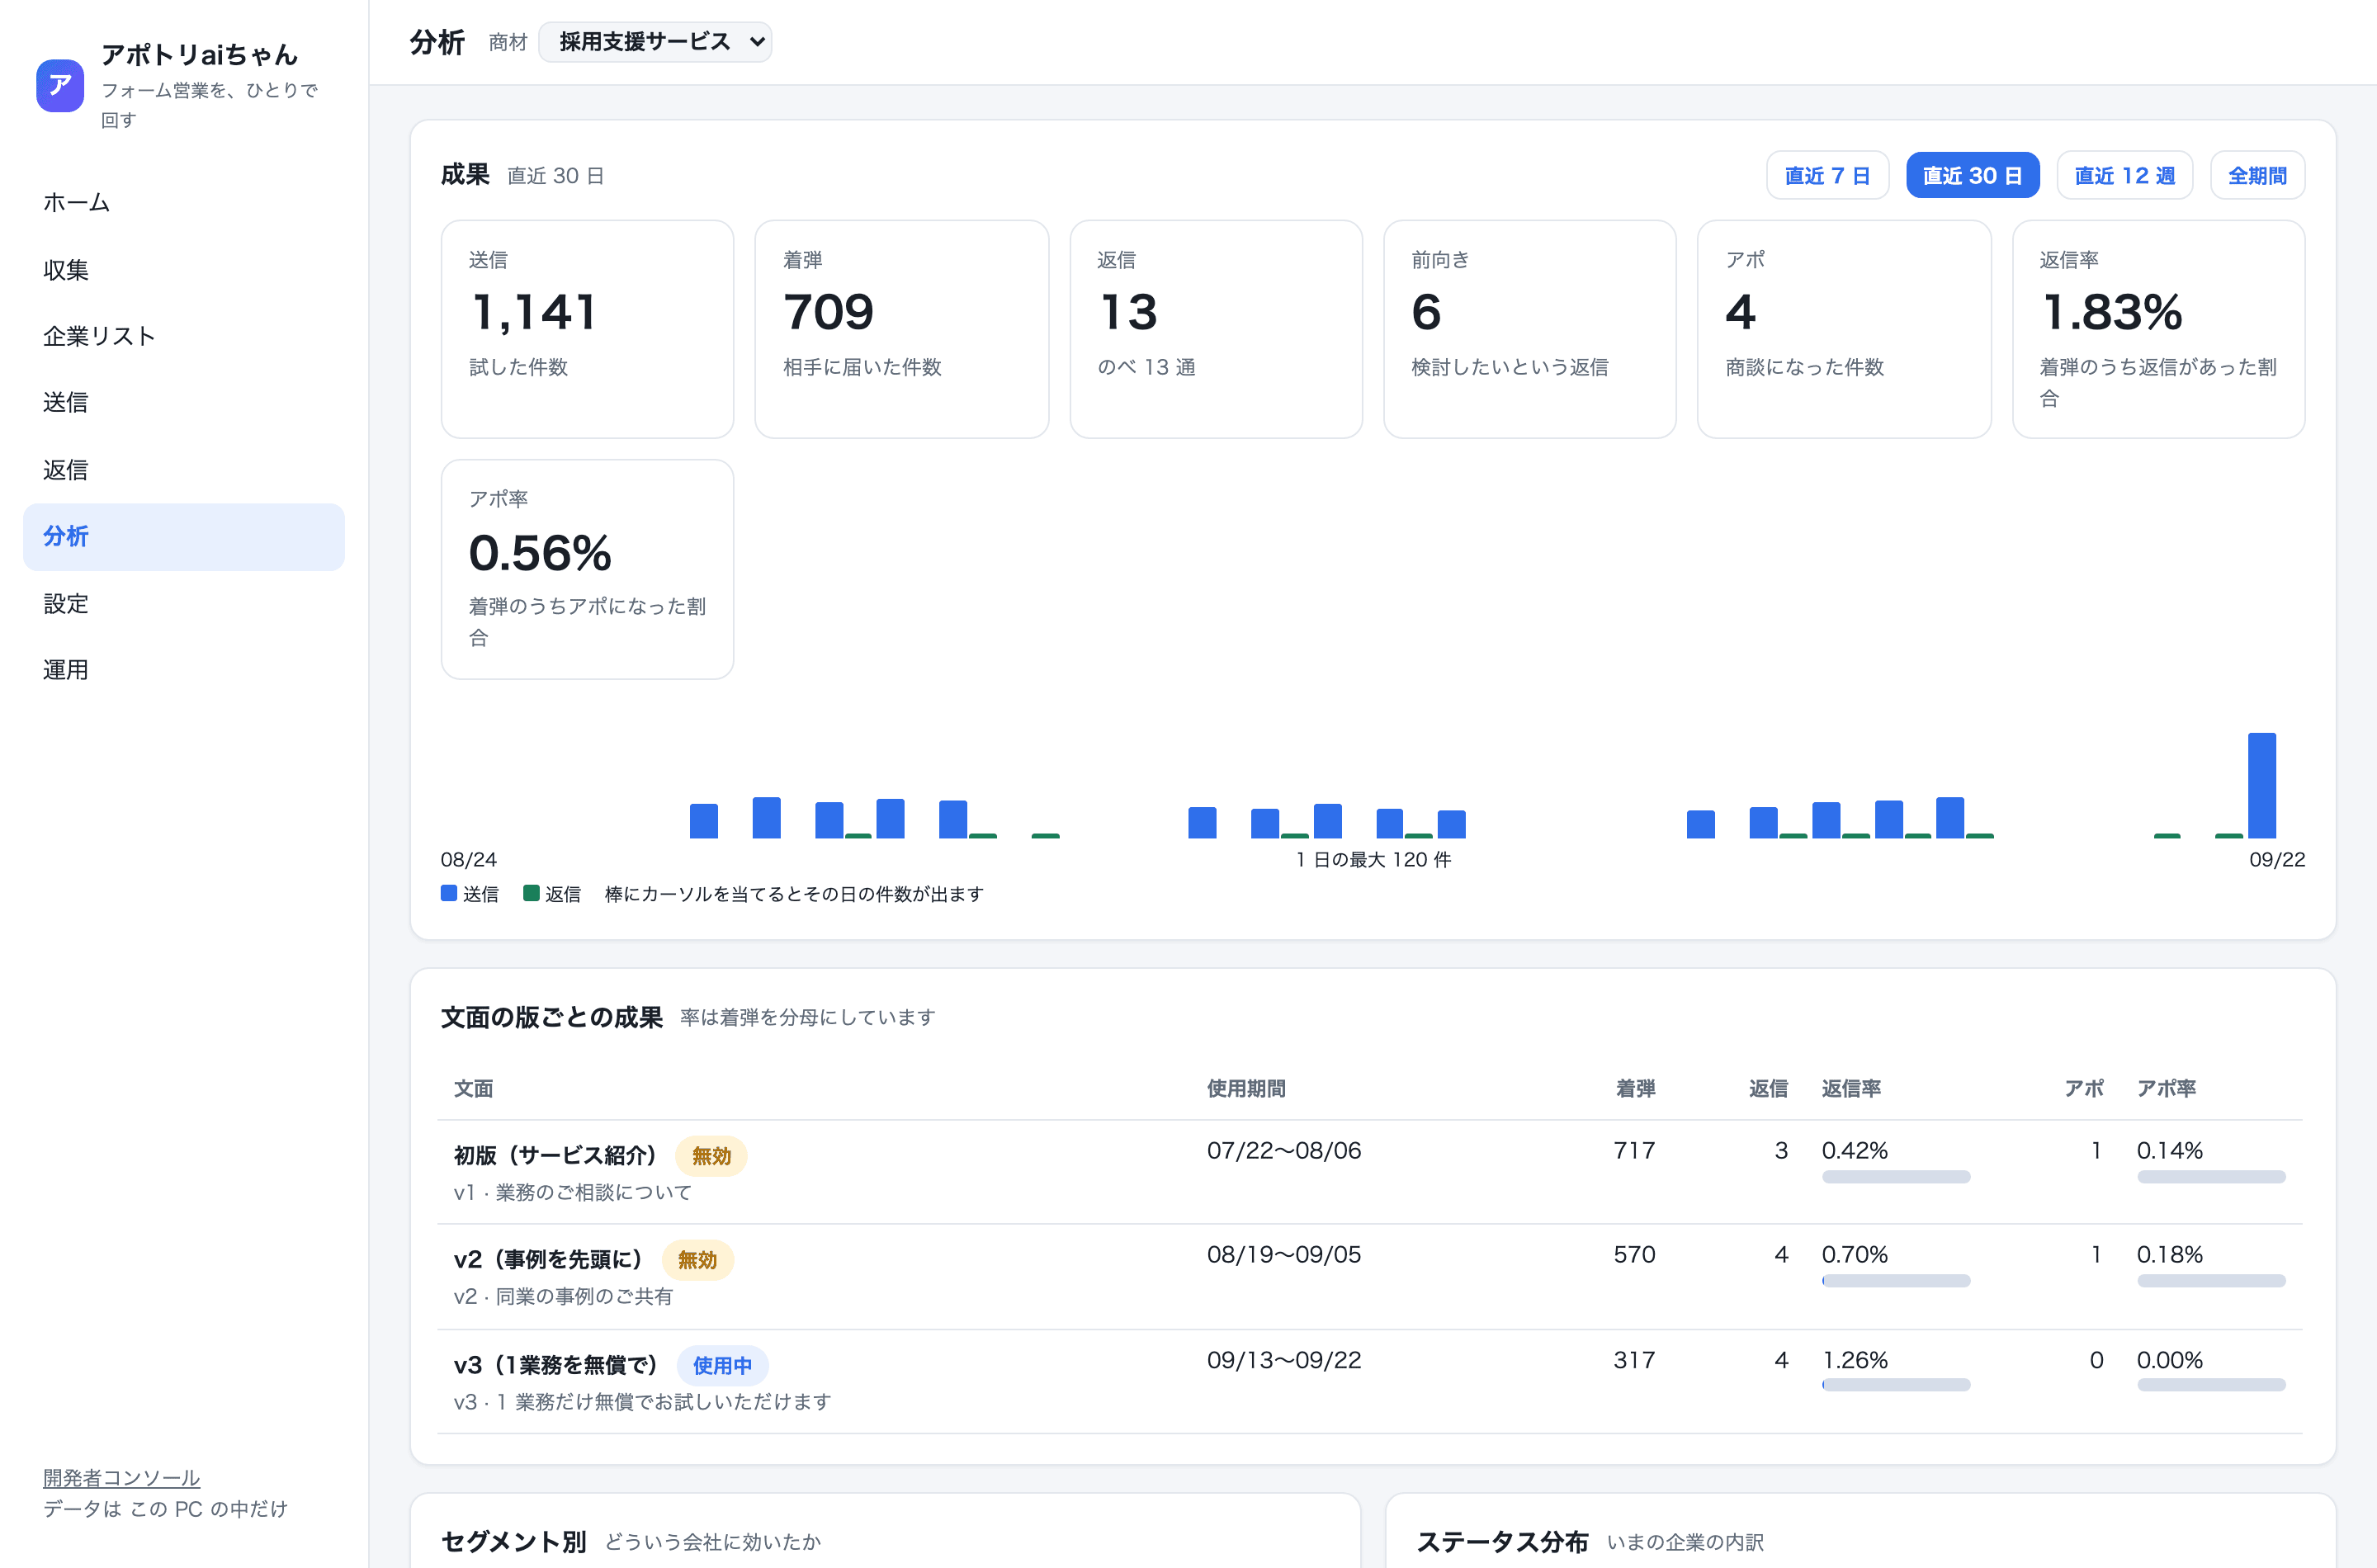Open the 開発者コンソール link
Screen dimensions: 2377x1568
(121, 1477)
